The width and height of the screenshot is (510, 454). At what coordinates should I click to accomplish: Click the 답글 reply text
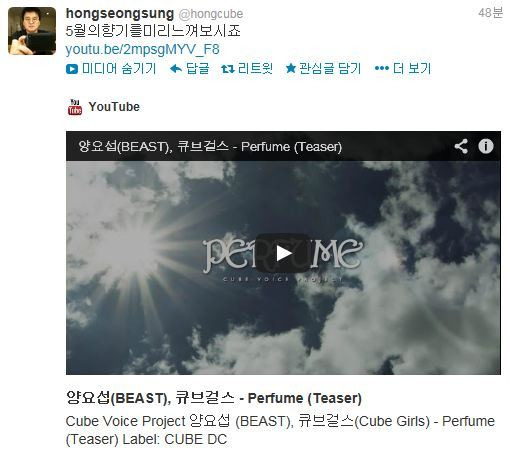coord(197,69)
